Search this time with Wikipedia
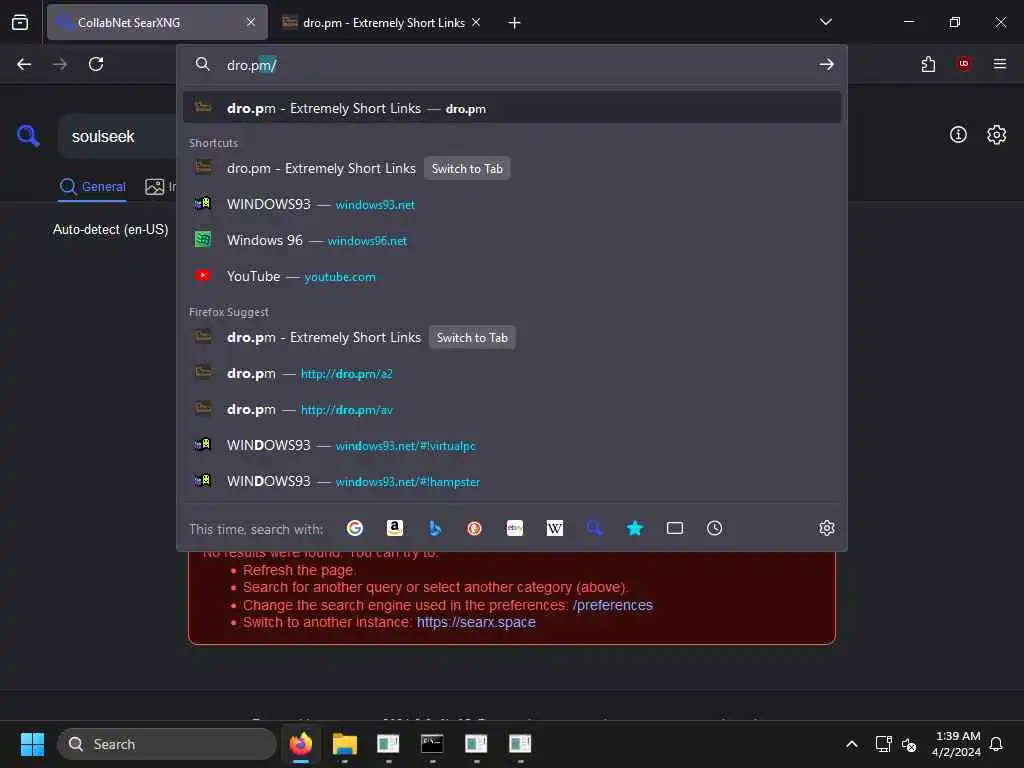Viewport: 1024px width, 768px height. click(554, 528)
